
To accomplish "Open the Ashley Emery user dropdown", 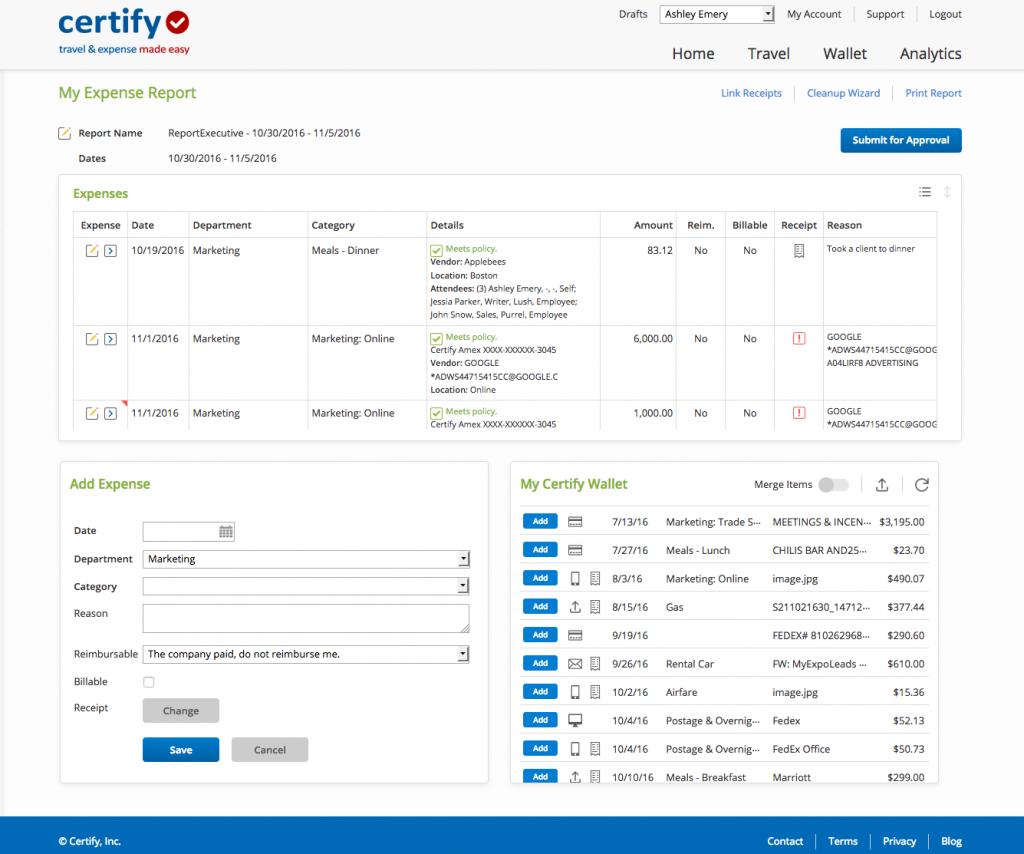I will (x=716, y=13).
